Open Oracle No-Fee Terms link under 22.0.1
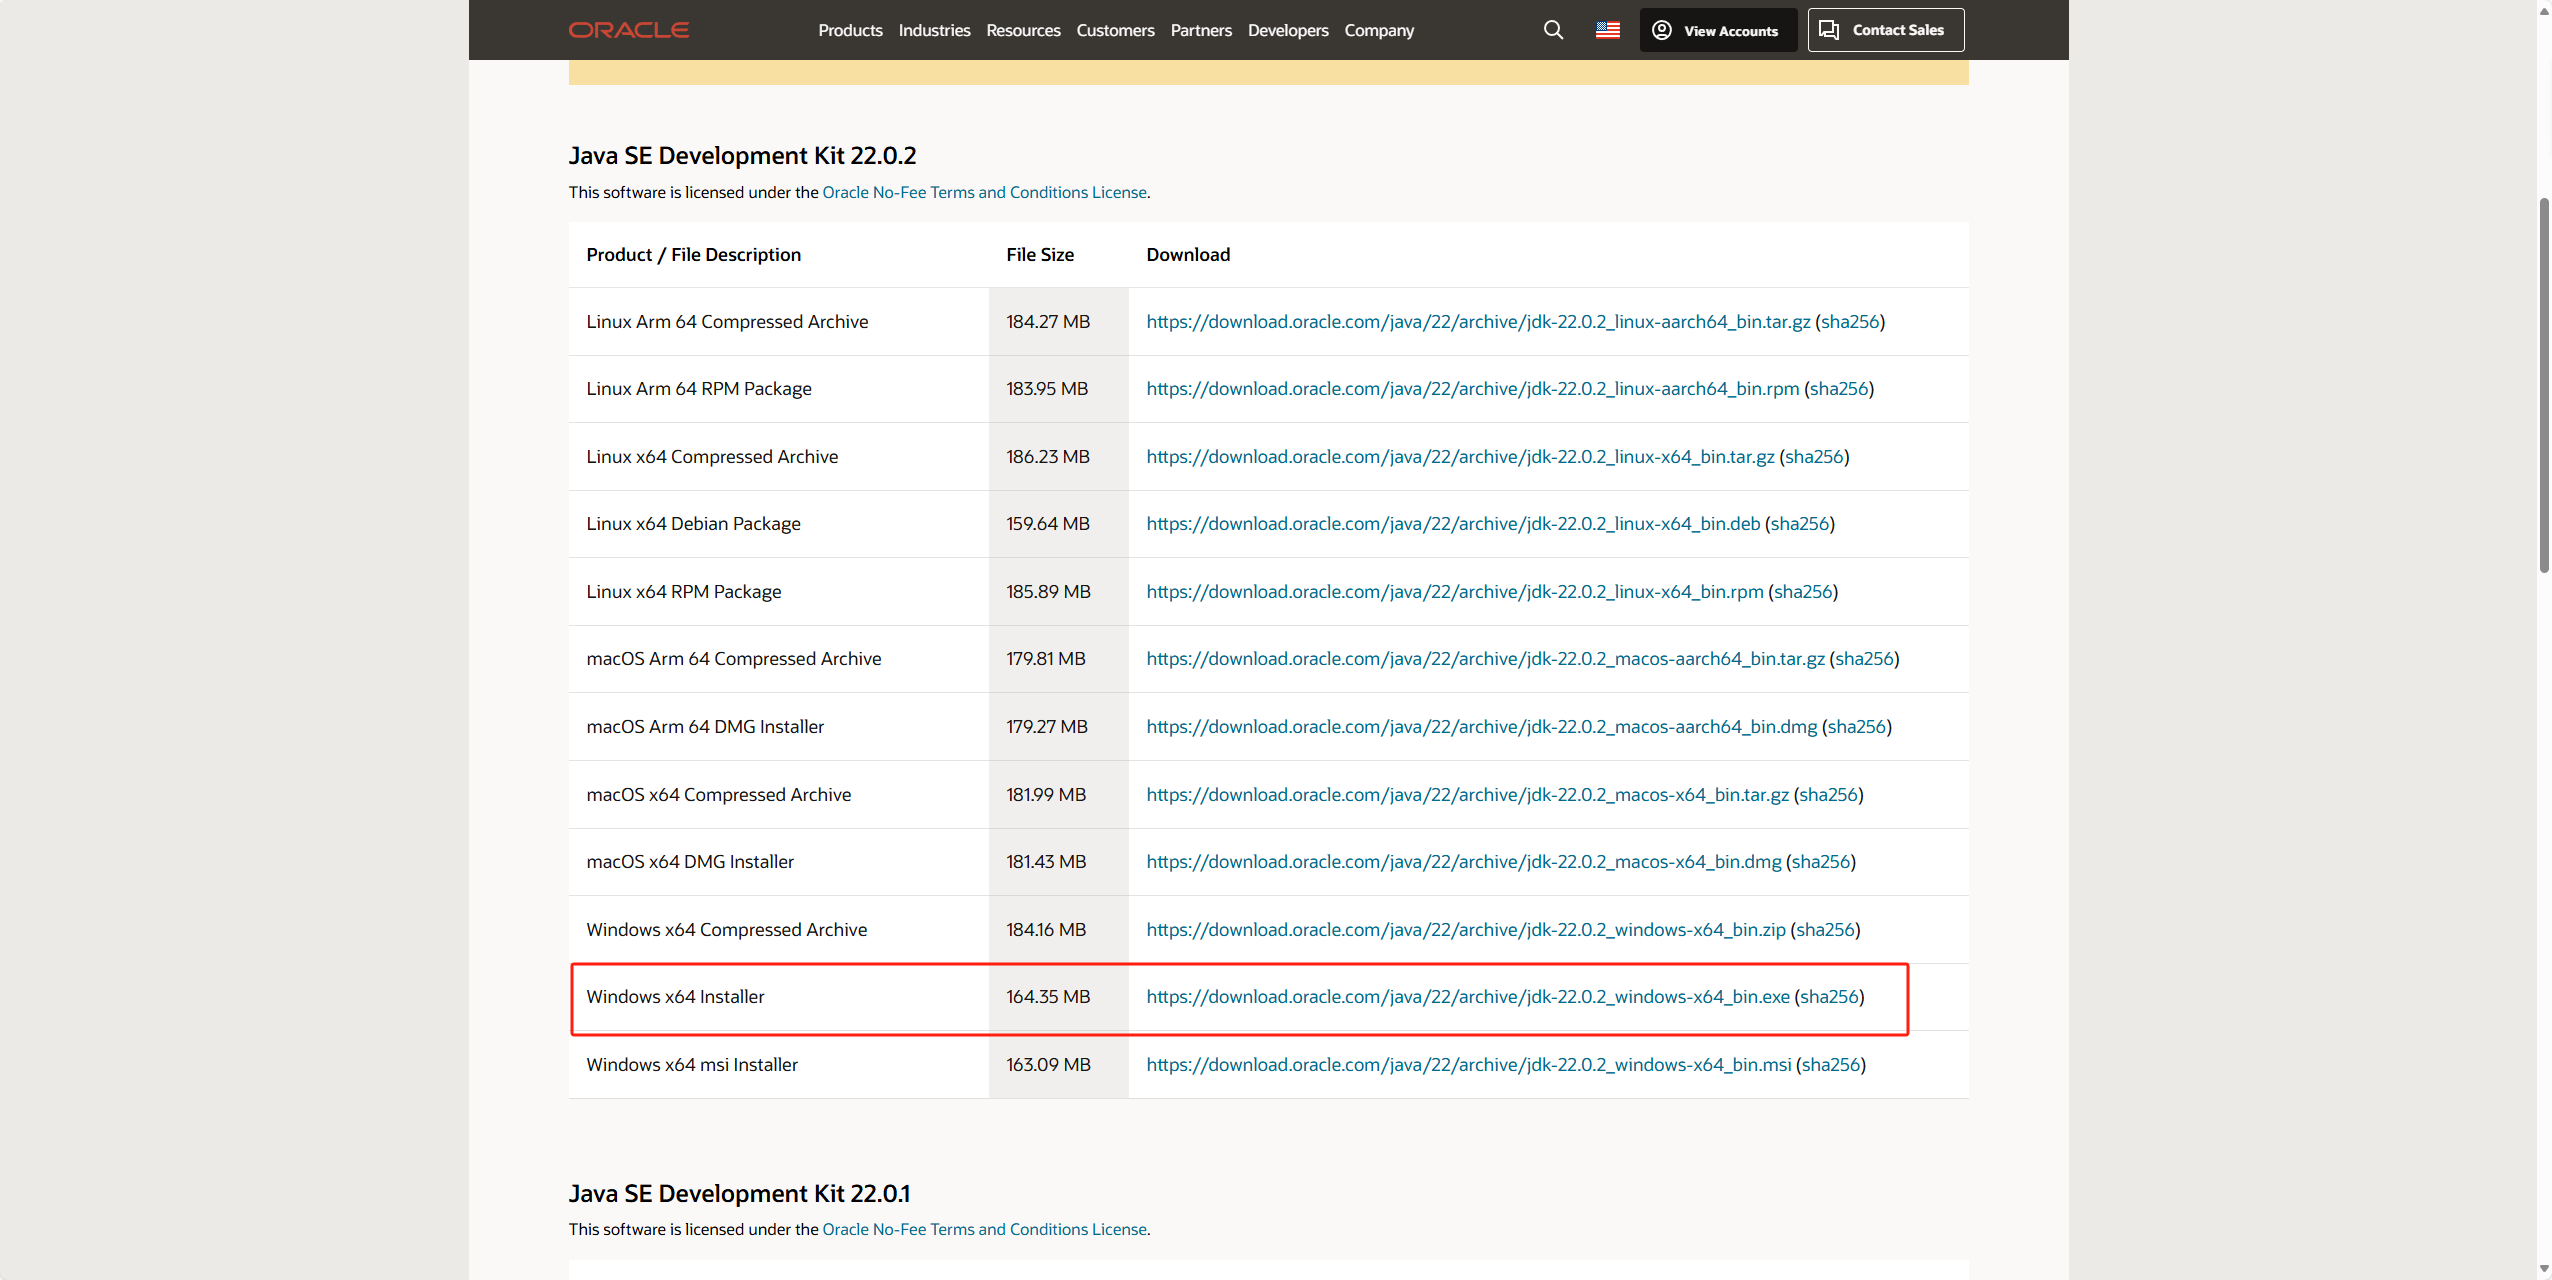The image size is (2552, 1280). (984, 1229)
